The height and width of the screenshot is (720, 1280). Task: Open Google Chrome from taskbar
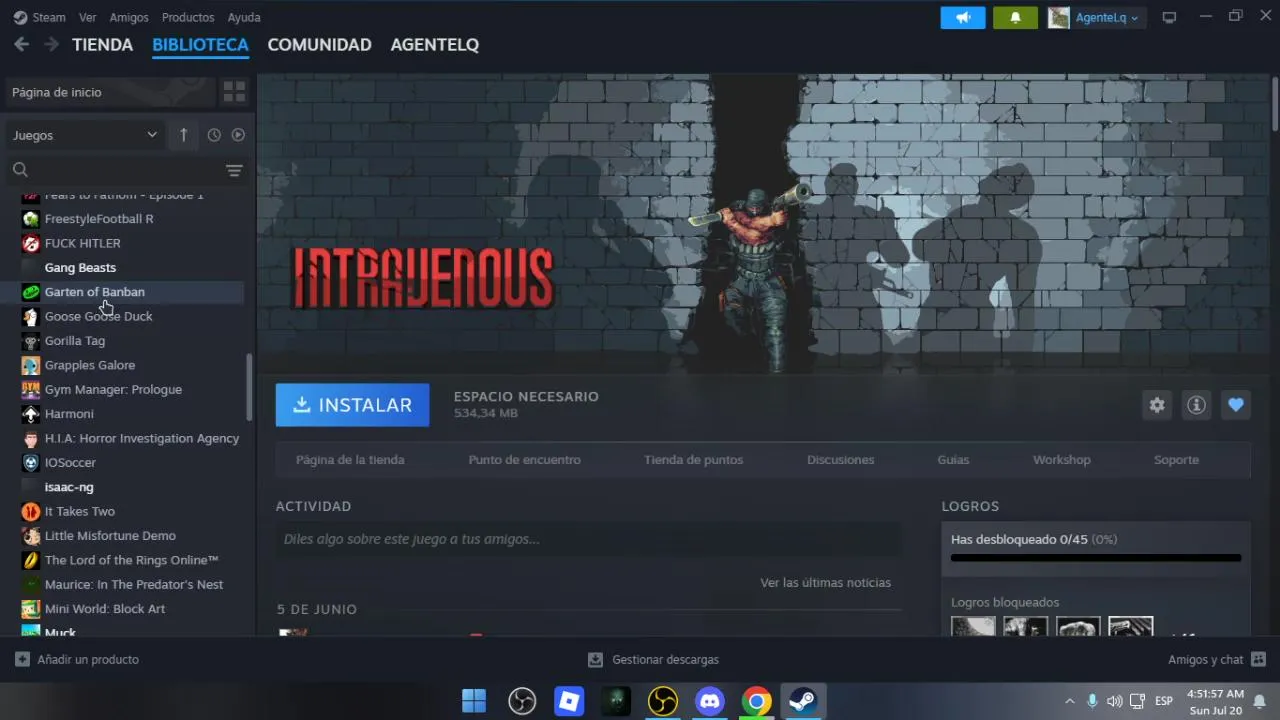coord(757,701)
